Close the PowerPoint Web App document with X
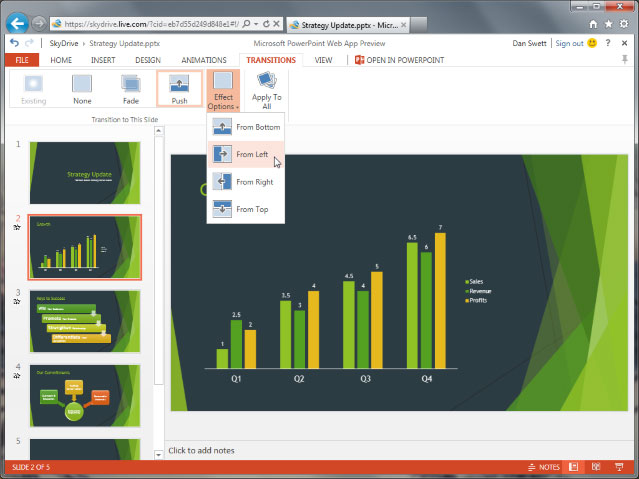The image size is (639, 479). [x=624, y=43]
